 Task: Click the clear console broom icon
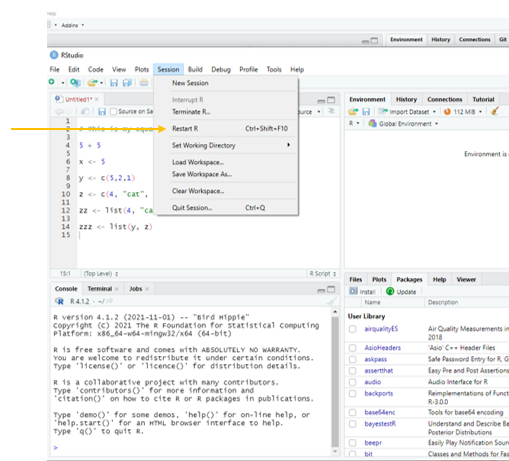[x=331, y=301]
